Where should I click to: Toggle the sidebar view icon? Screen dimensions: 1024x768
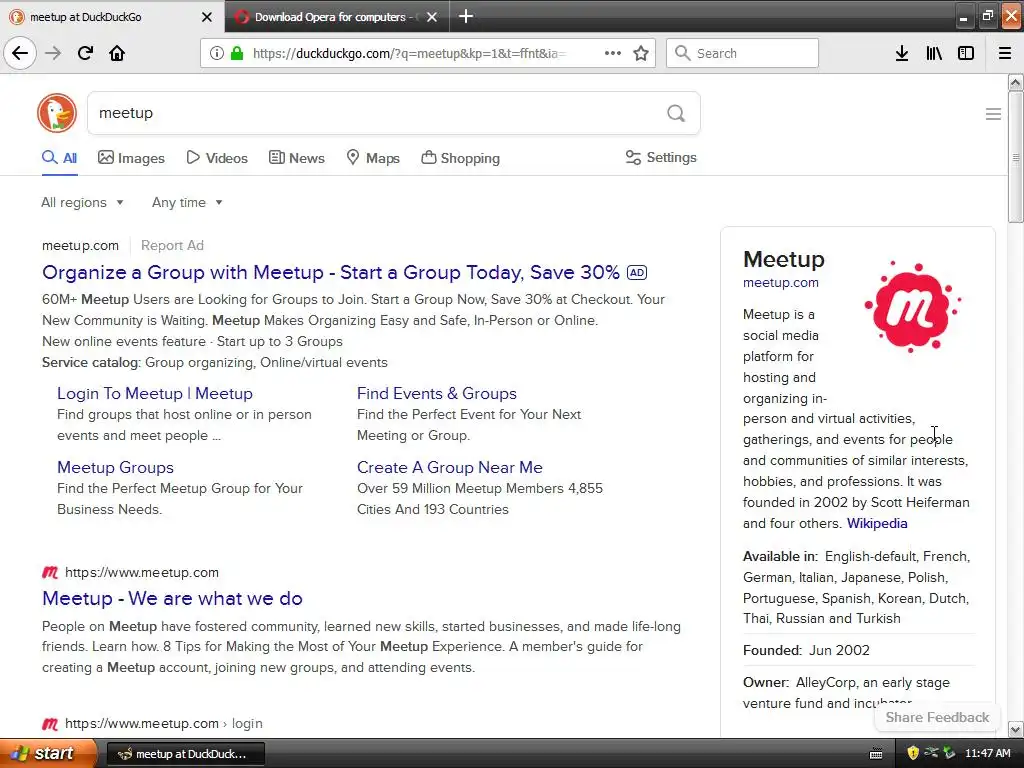(966, 53)
